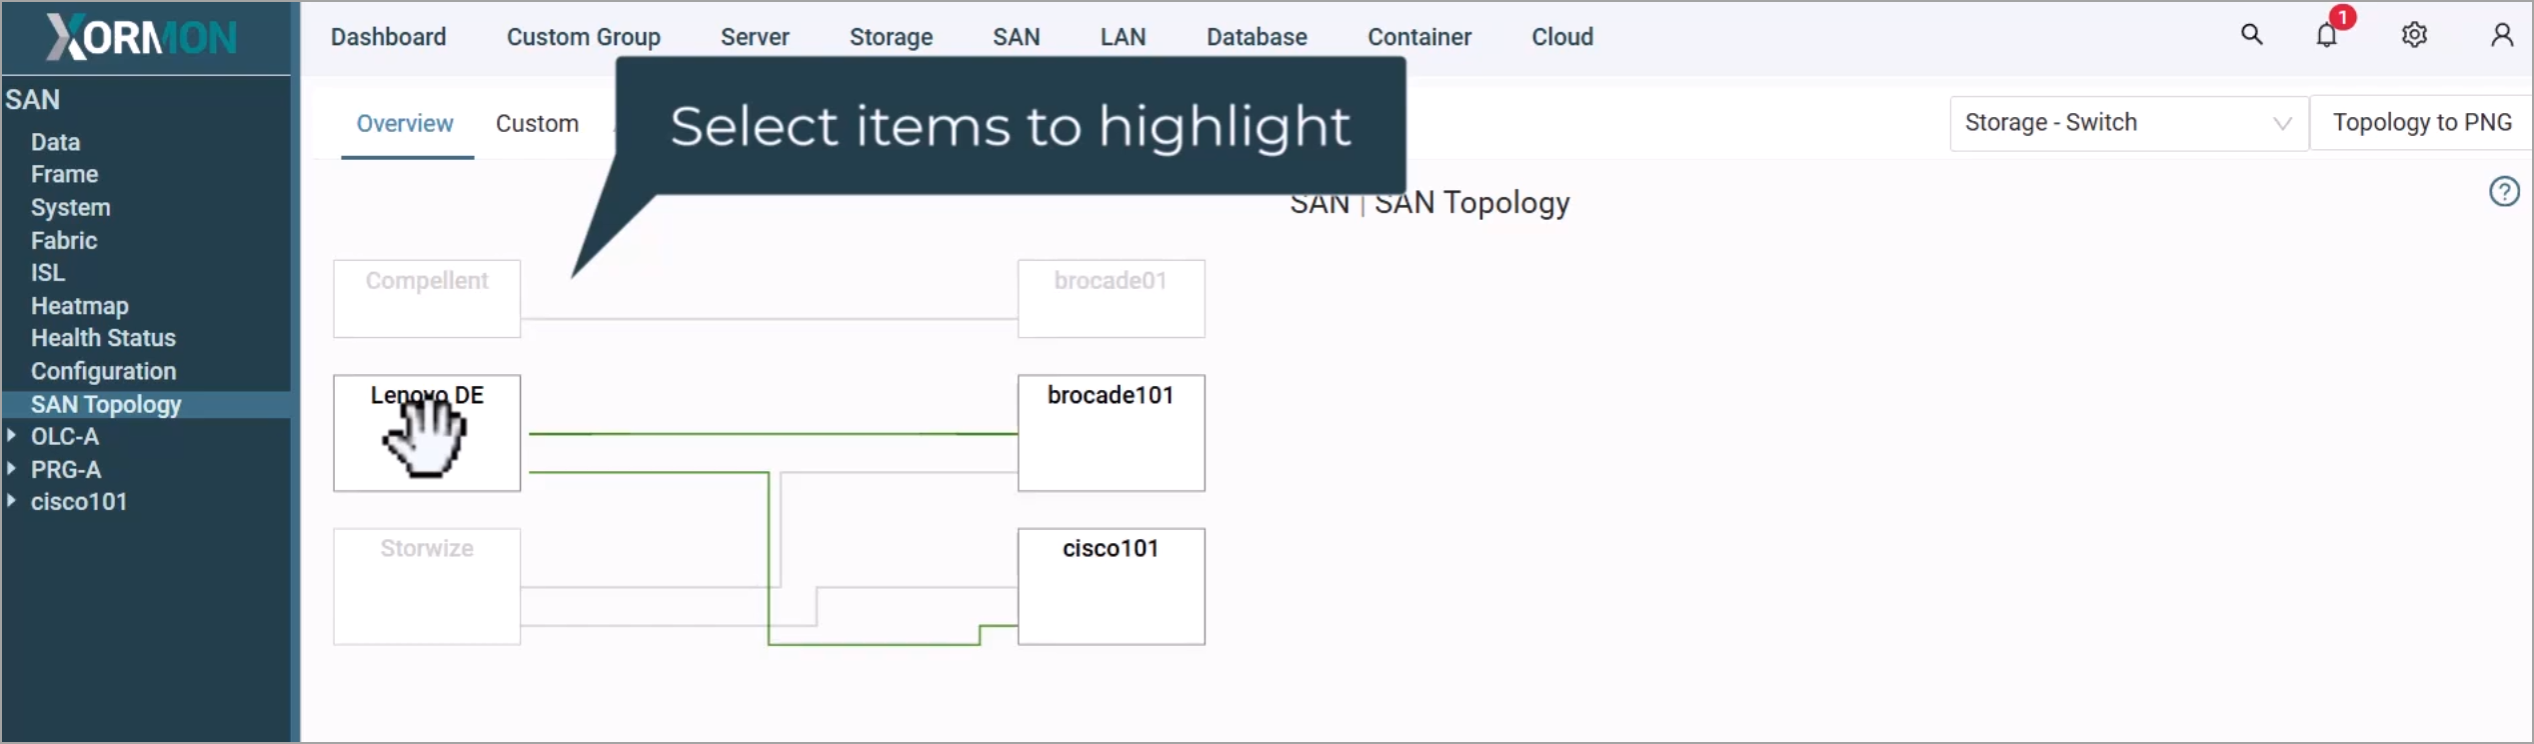Open the search icon in top bar
This screenshot has width=2534, height=744.
(2251, 35)
